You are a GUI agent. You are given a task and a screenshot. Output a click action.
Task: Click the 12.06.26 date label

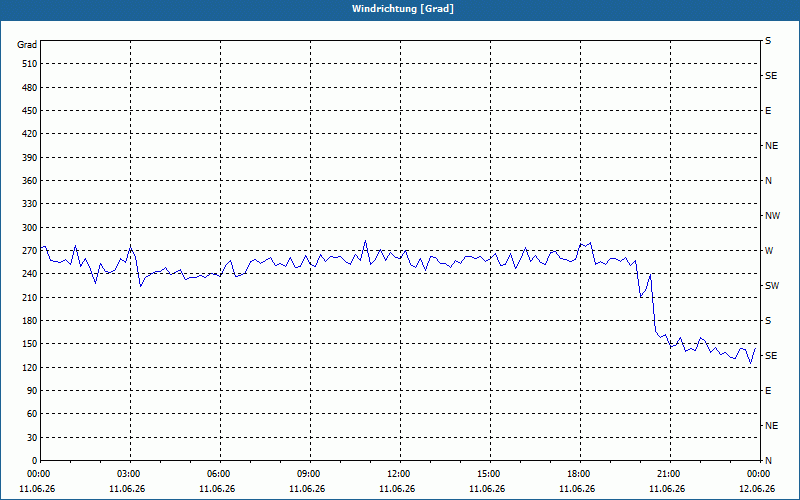757,489
